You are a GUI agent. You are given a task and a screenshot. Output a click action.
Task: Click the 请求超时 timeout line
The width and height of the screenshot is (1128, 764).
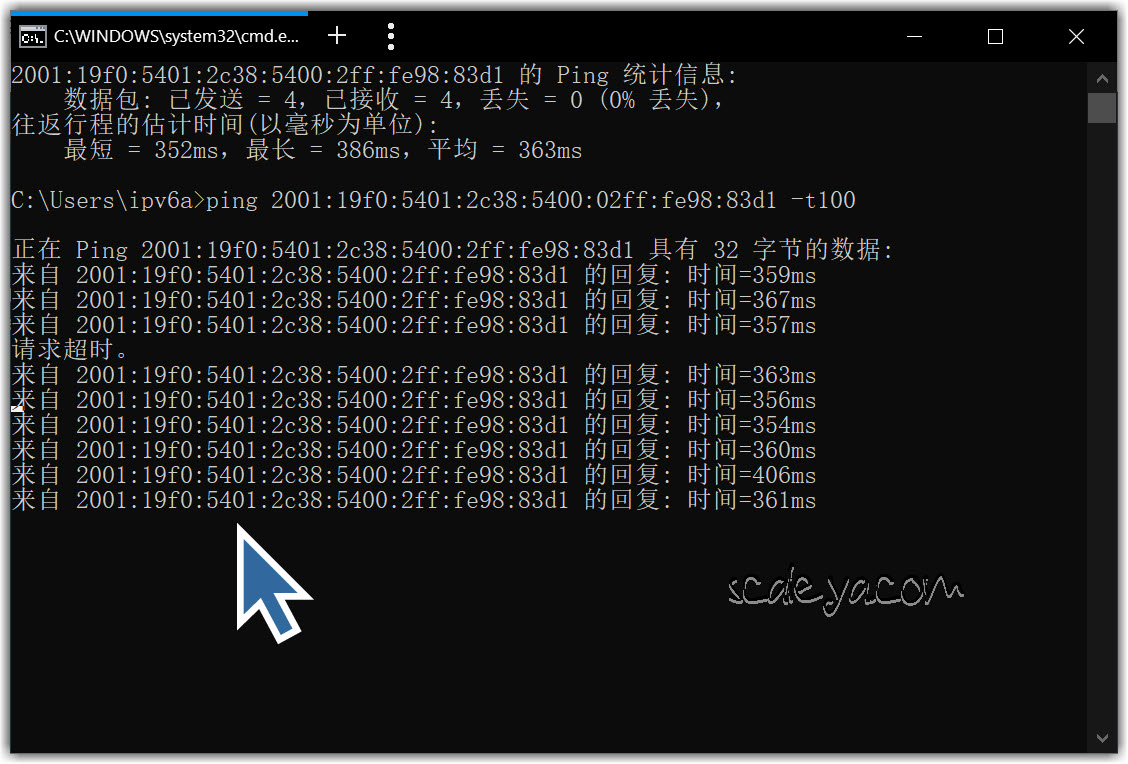pyautogui.click(x=70, y=350)
